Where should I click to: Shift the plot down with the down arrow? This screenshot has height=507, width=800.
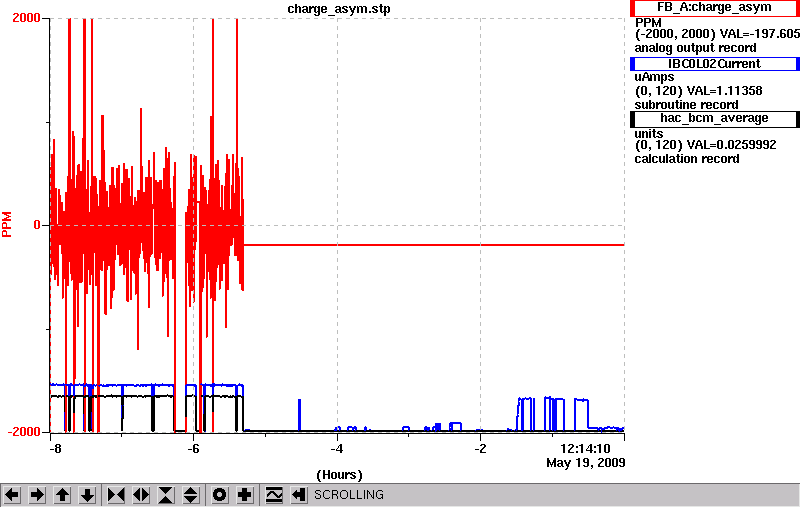(88, 495)
